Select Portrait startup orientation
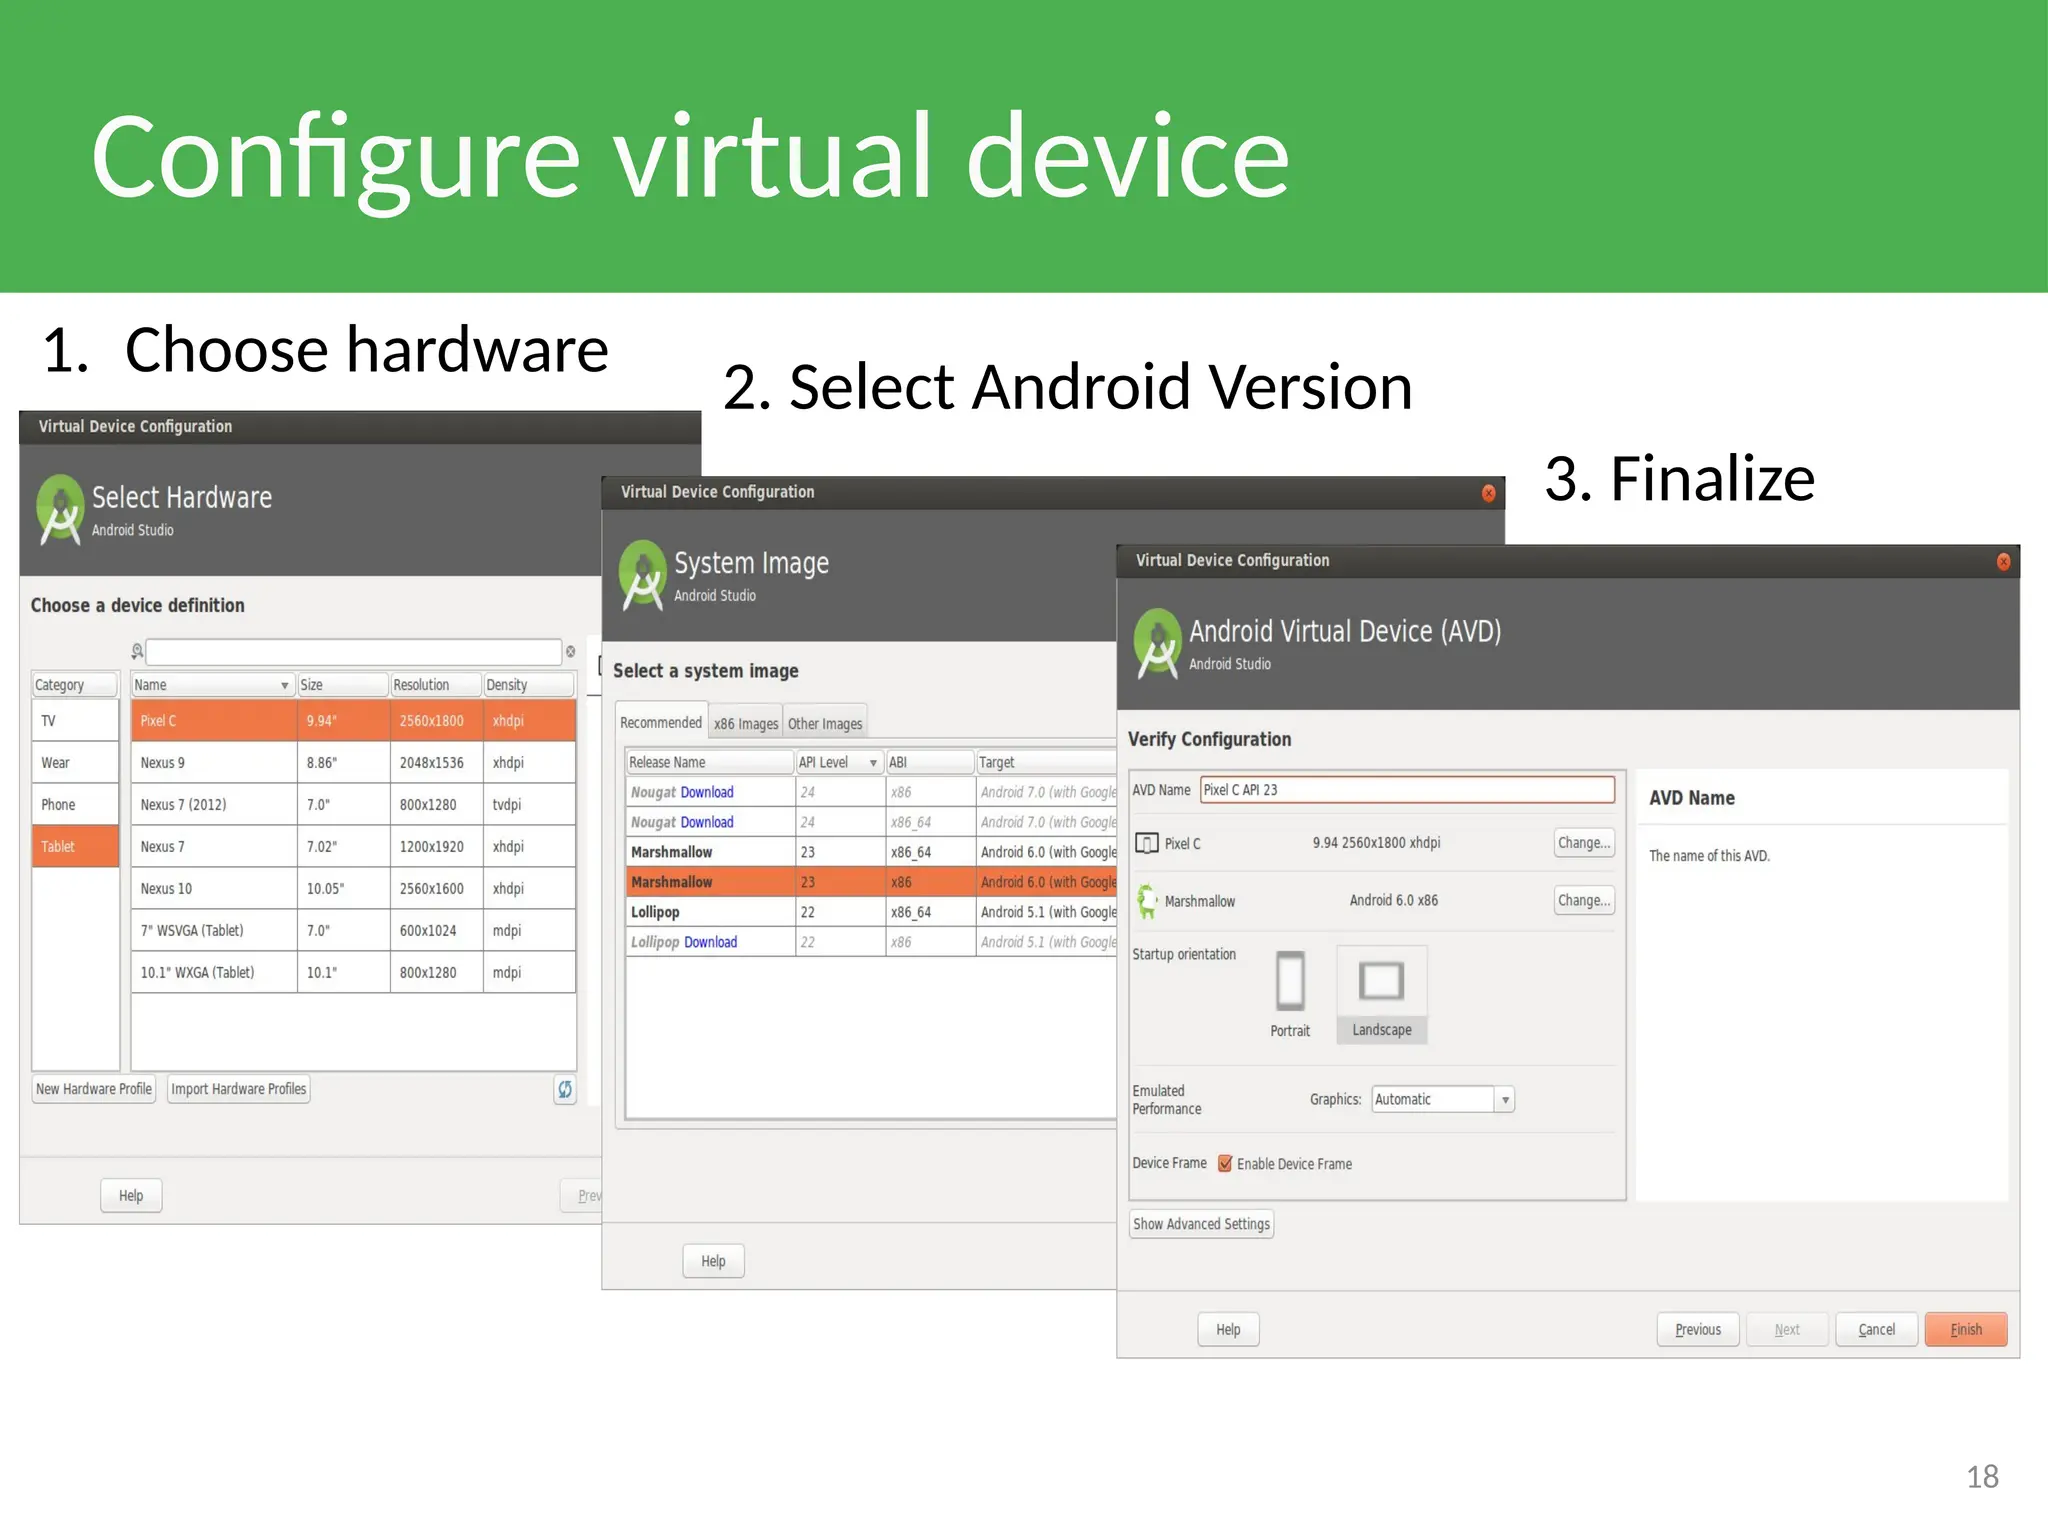The height and width of the screenshot is (1536, 2048). [x=1290, y=994]
